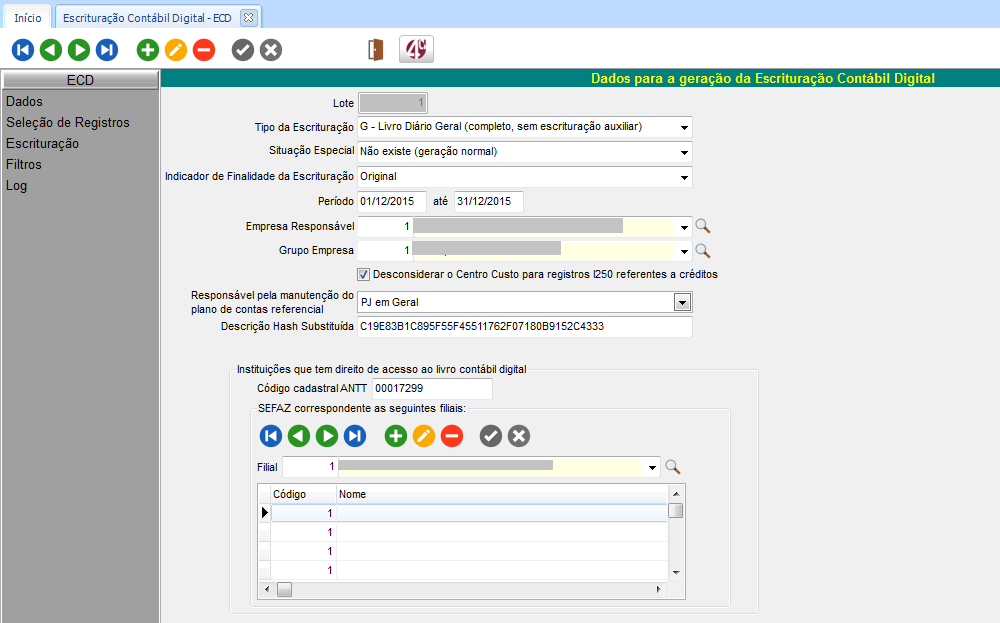The height and width of the screenshot is (623, 1000).
Task: Click the Lote field
Action: pos(393,103)
